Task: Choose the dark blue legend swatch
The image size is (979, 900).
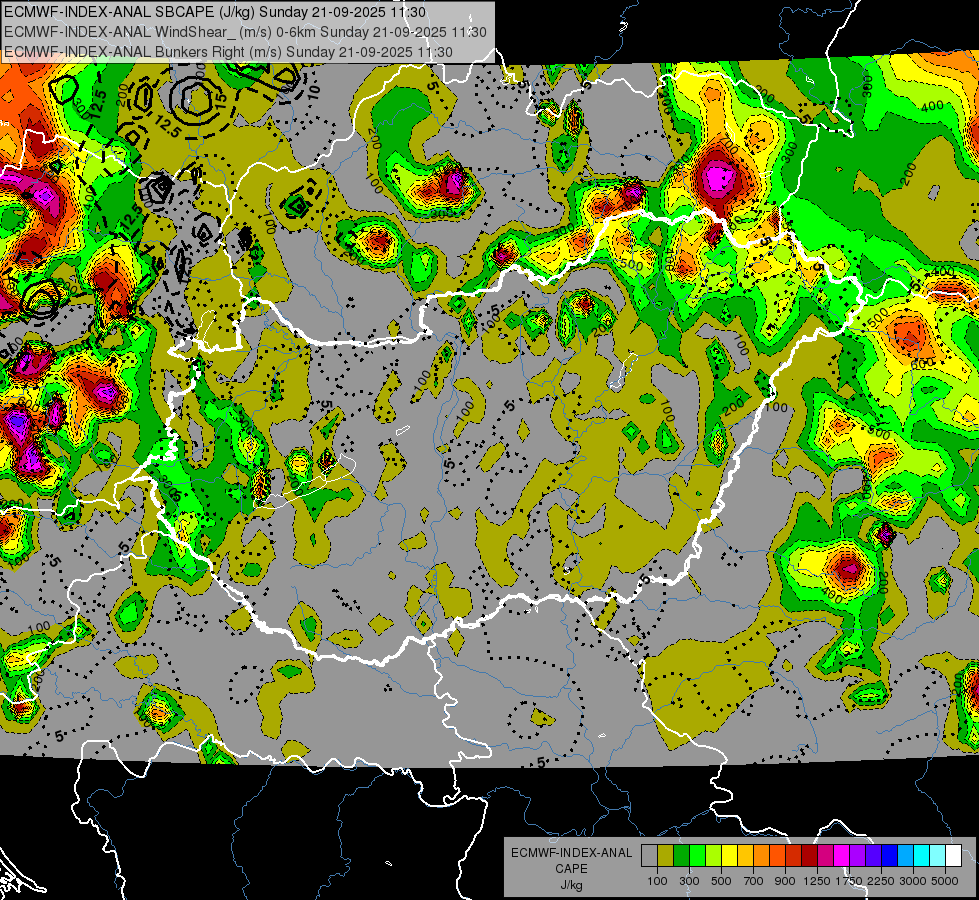Action: (x=889, y=856)
